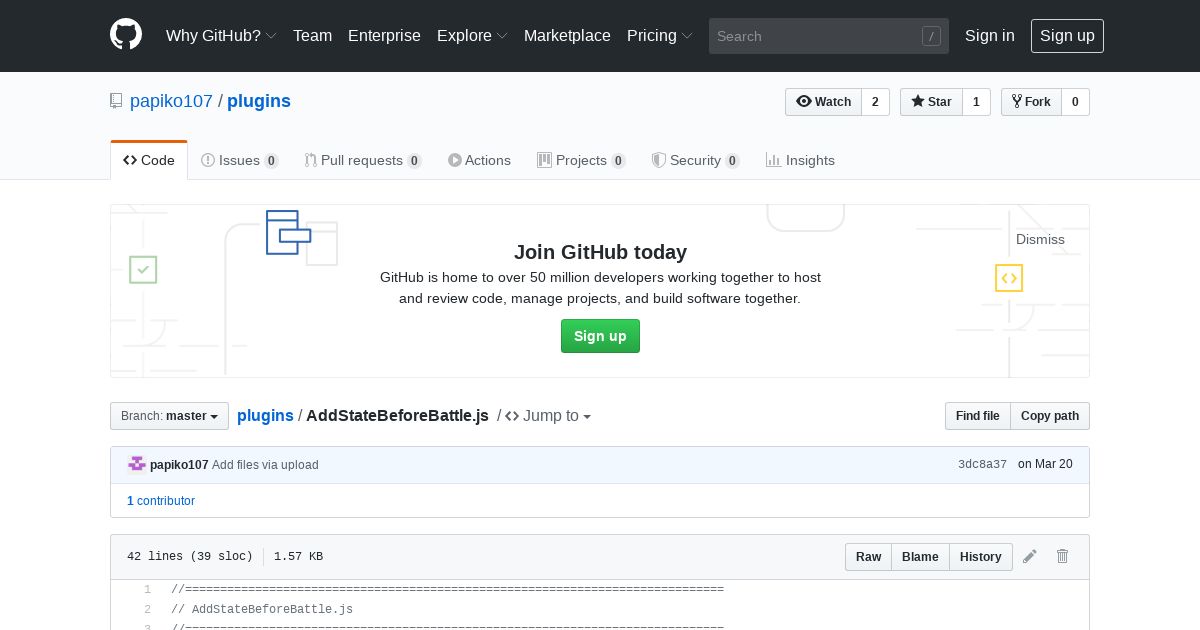Screen dimensions: 1200x630
Task: Click papiko107's avatar icon in commit row
Action: [x=137, y=464]
